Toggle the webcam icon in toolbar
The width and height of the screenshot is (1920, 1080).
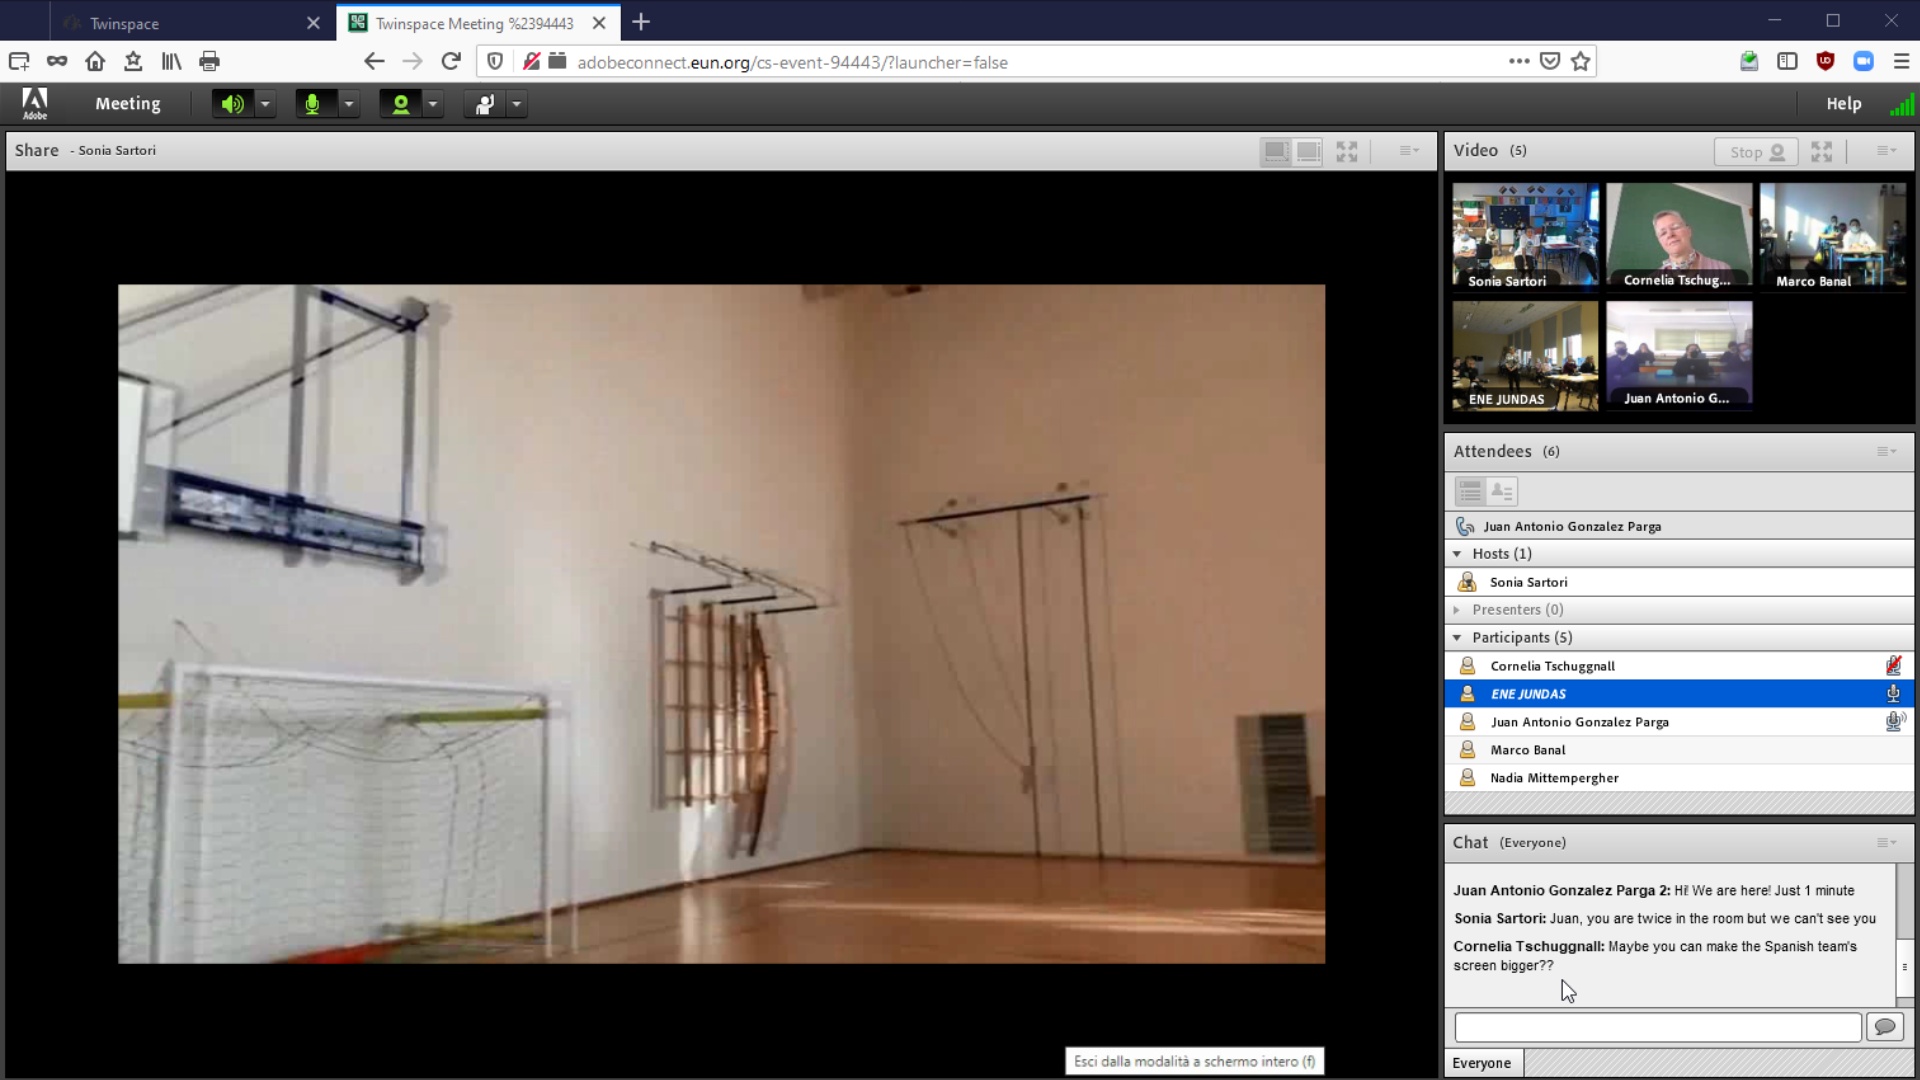coord(400,104)
